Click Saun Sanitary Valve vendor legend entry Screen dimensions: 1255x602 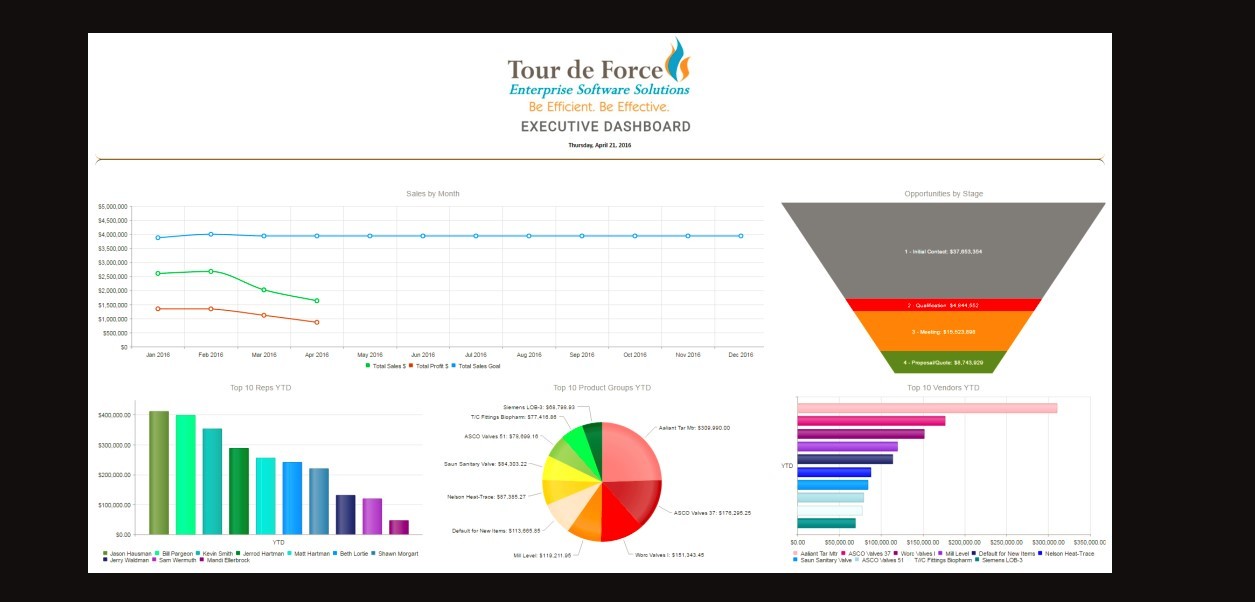[821, 560]
